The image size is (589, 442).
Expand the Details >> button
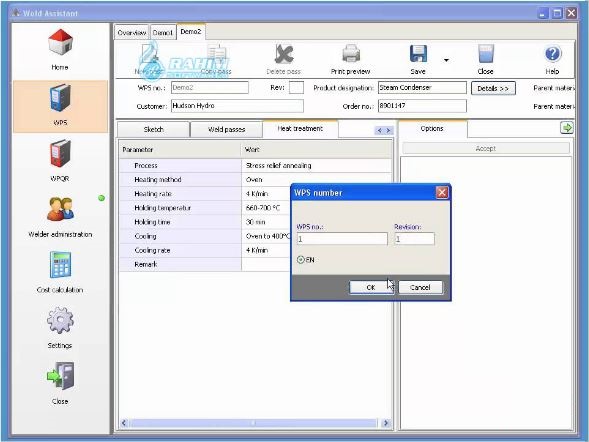[x=493, y=88]
